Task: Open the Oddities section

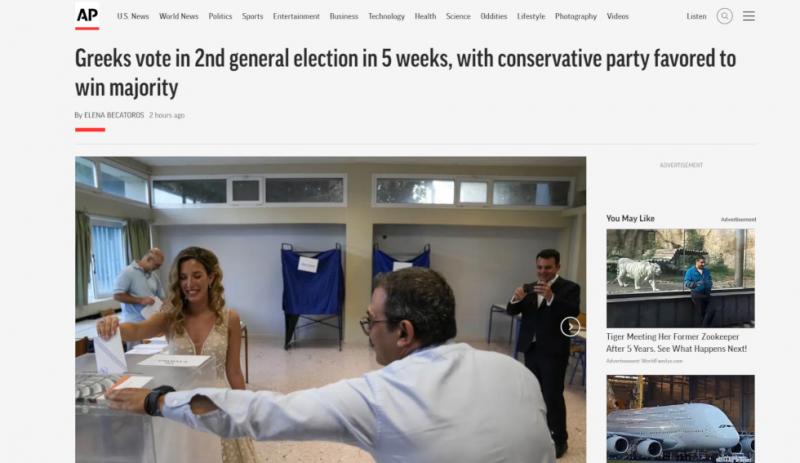Action: [x=493, y=16]
